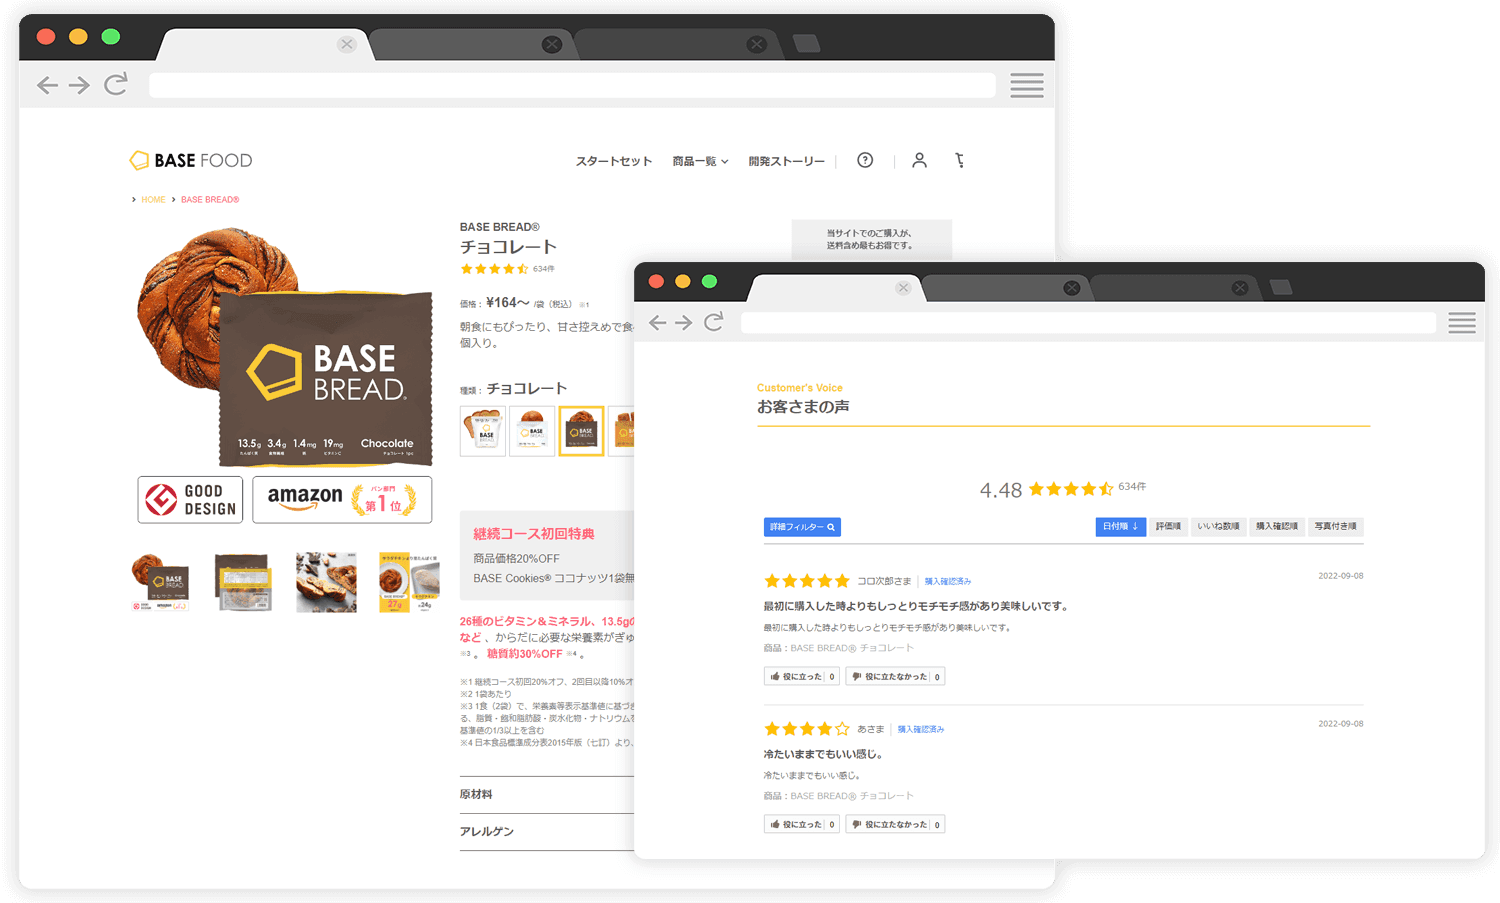The height and width of the screenshot is (903, 1500).
Task: Click the back arrow in the rear browser
Action: pyautogui.click(x=47, y=85)
